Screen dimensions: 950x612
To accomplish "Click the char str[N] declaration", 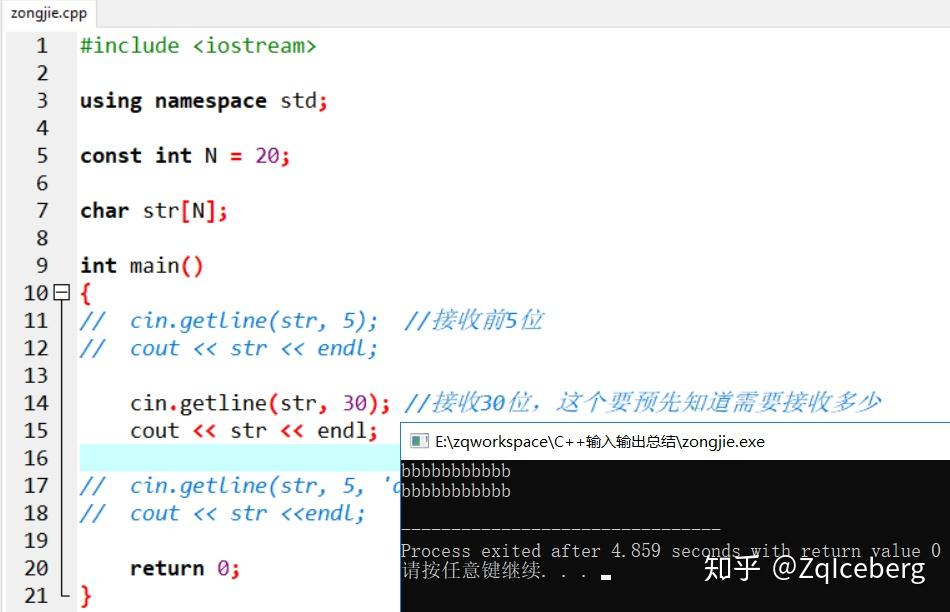I will tap(154, 211).
